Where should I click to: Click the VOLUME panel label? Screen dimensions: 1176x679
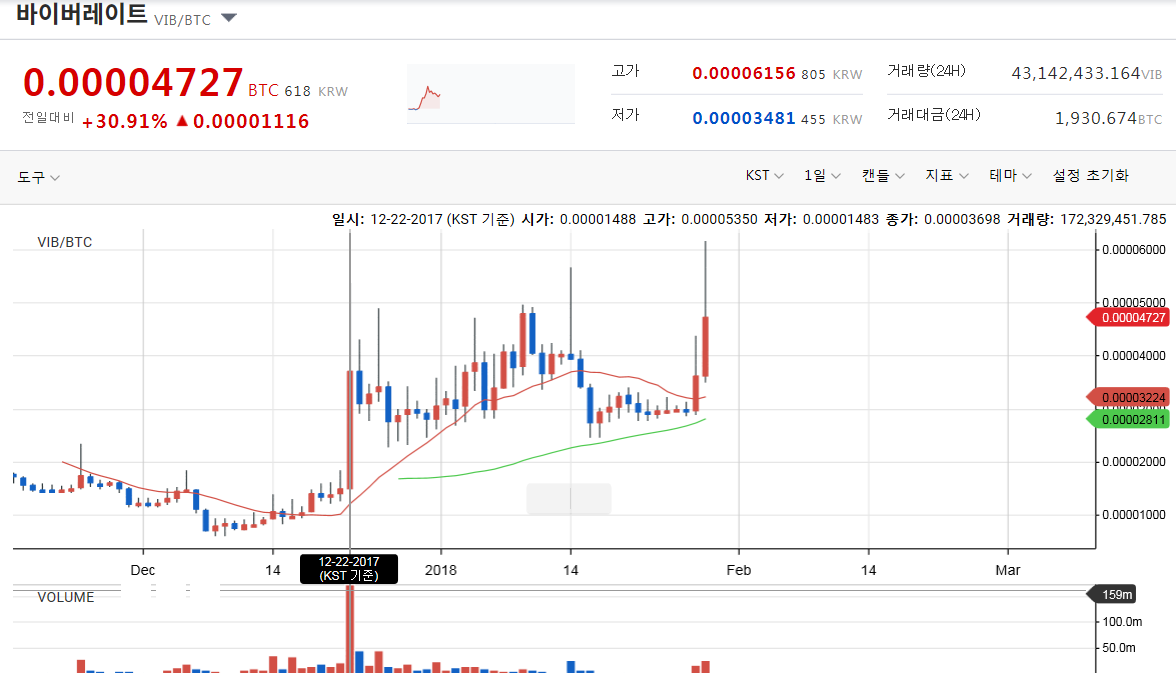click(x=66, y=597)
